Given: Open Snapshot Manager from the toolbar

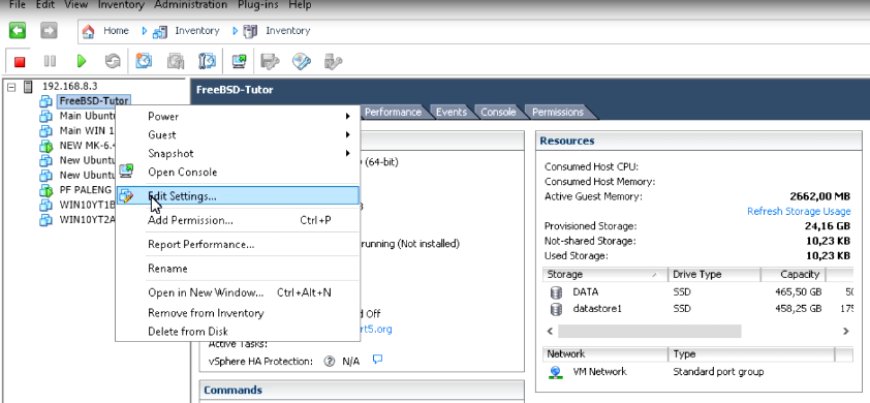Looking at the screenshot, I should click(207, 61).
